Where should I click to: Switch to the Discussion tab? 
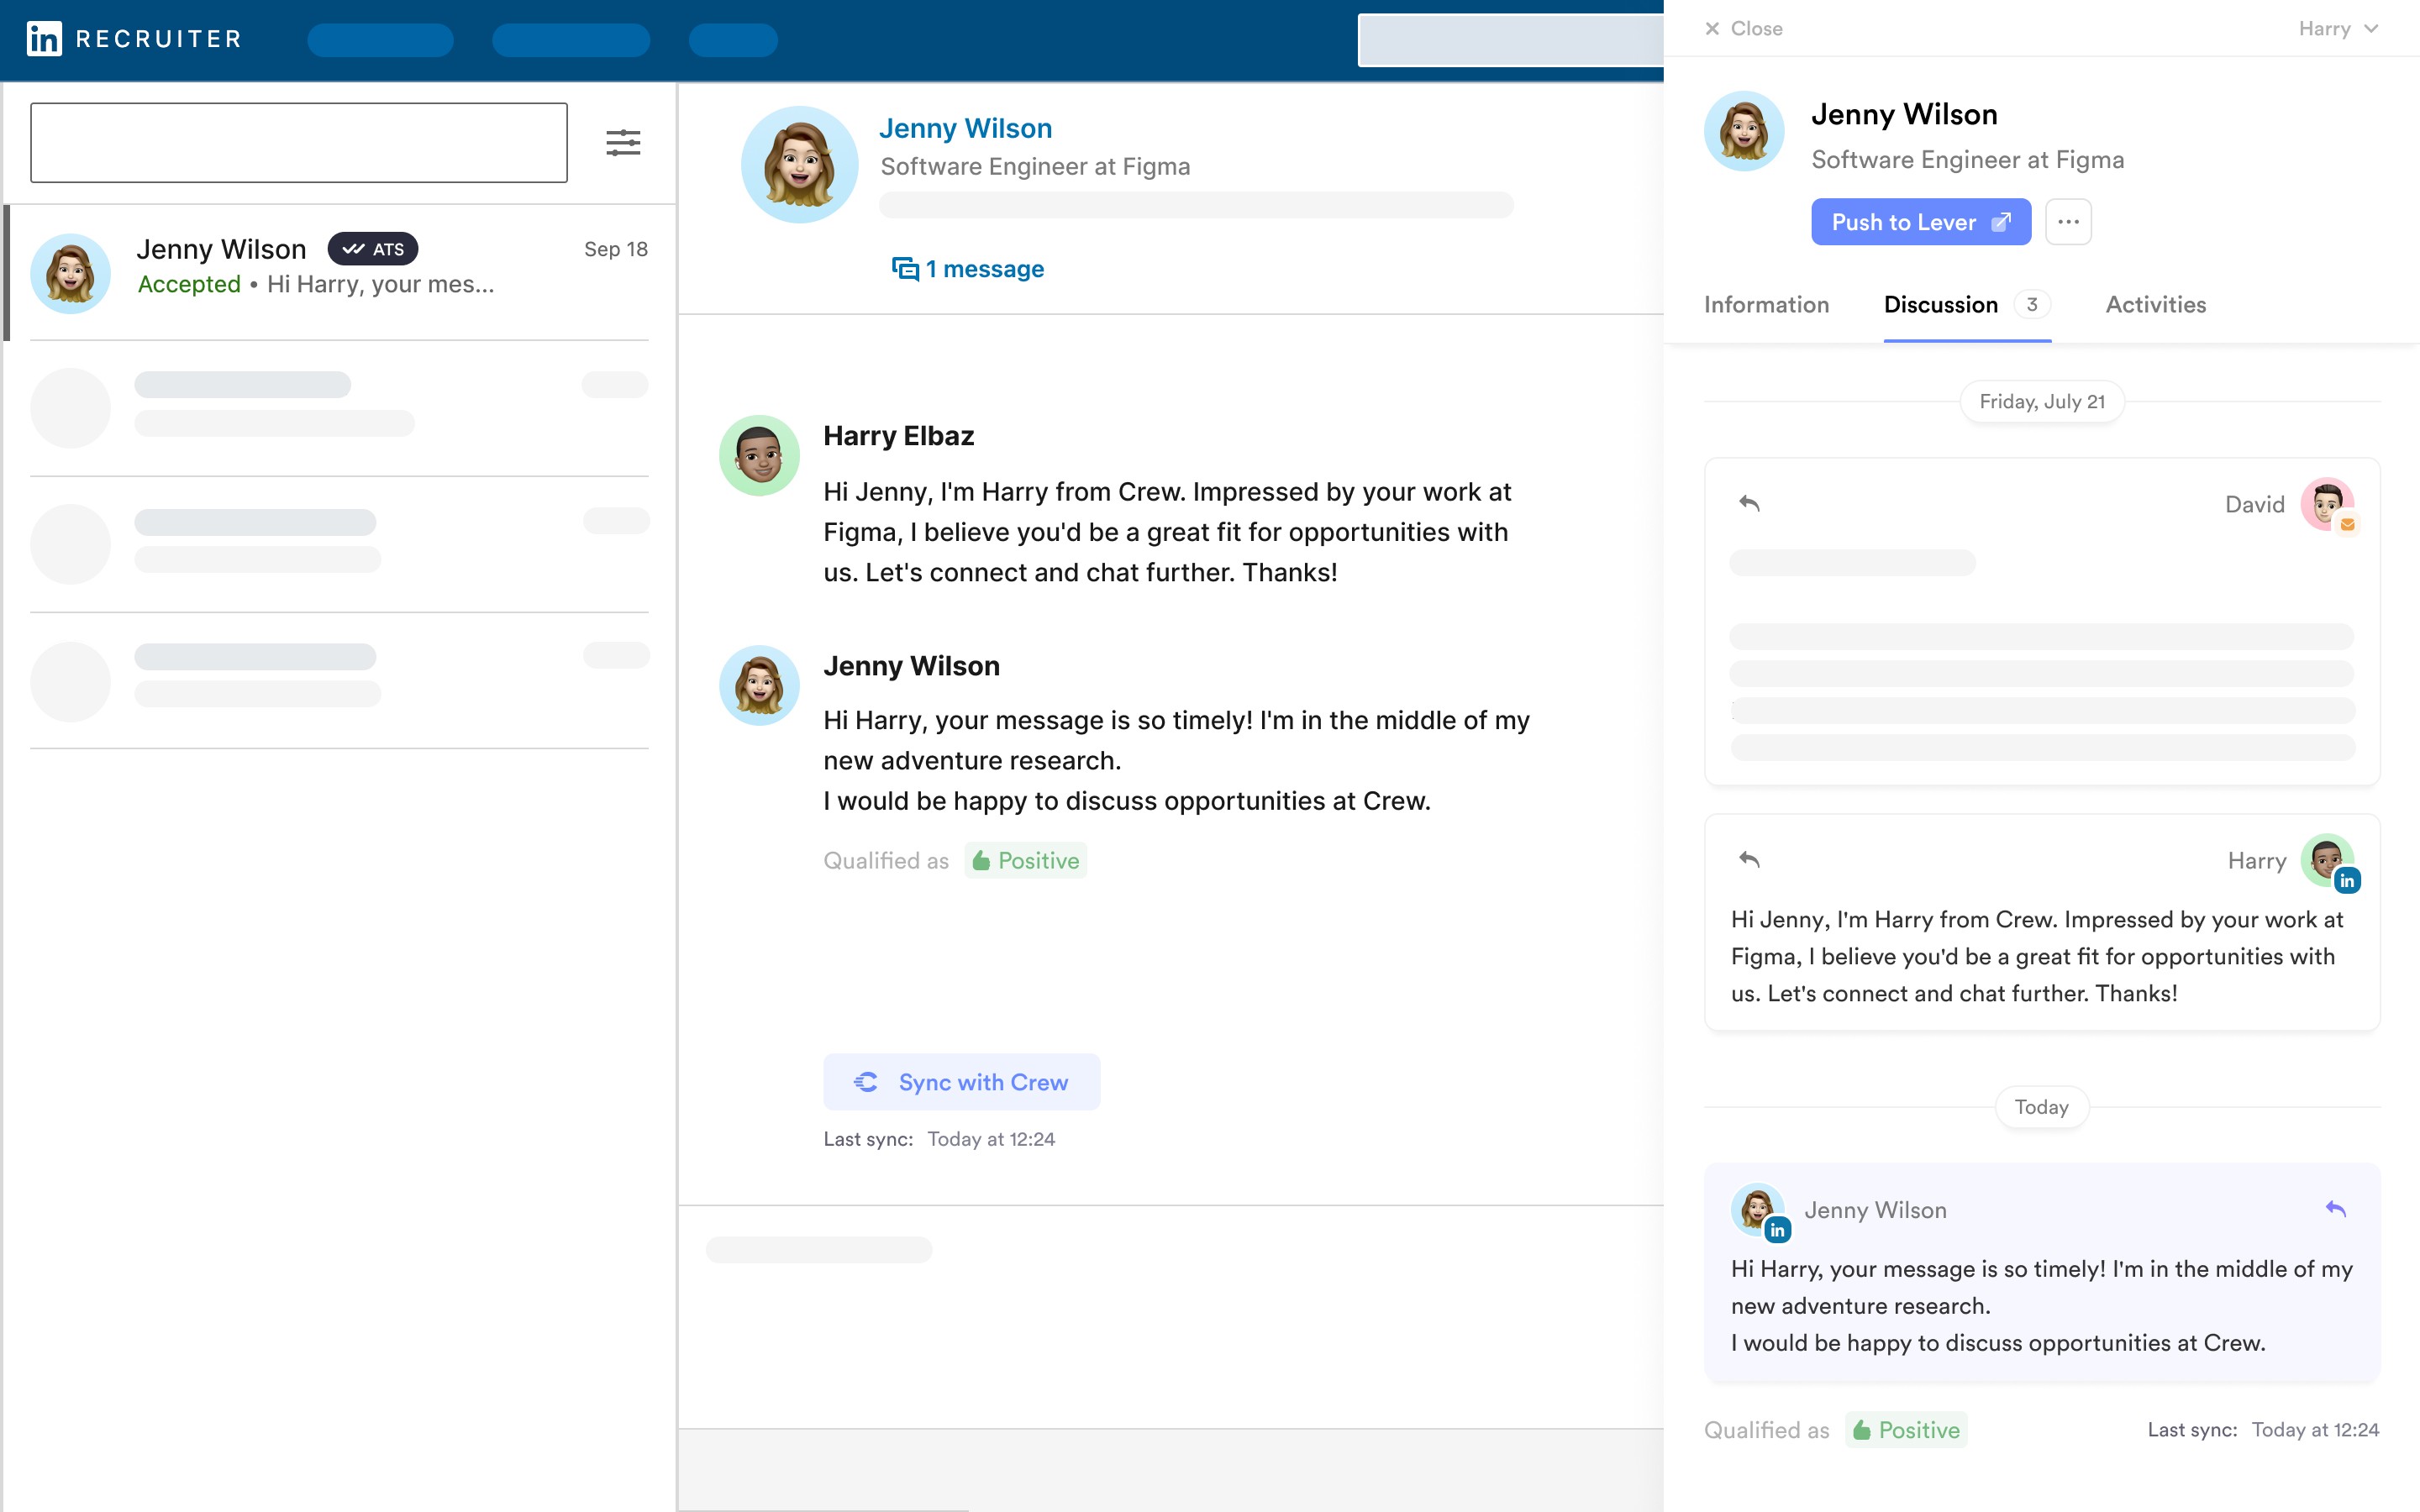1967,305
